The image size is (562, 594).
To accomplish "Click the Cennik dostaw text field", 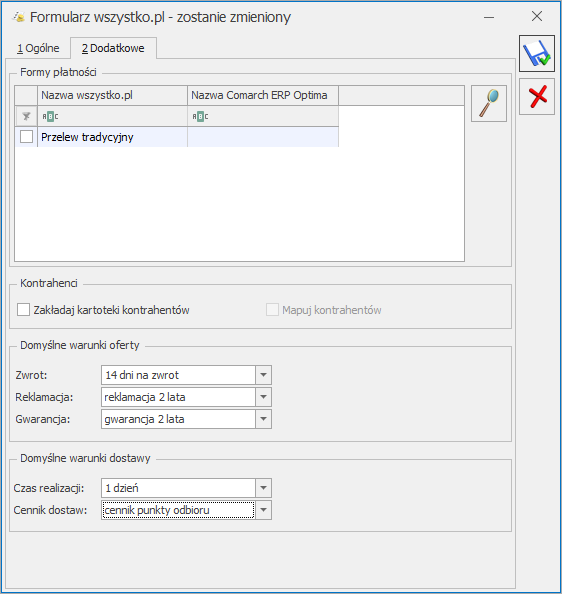I will click(x=178, y=510).
